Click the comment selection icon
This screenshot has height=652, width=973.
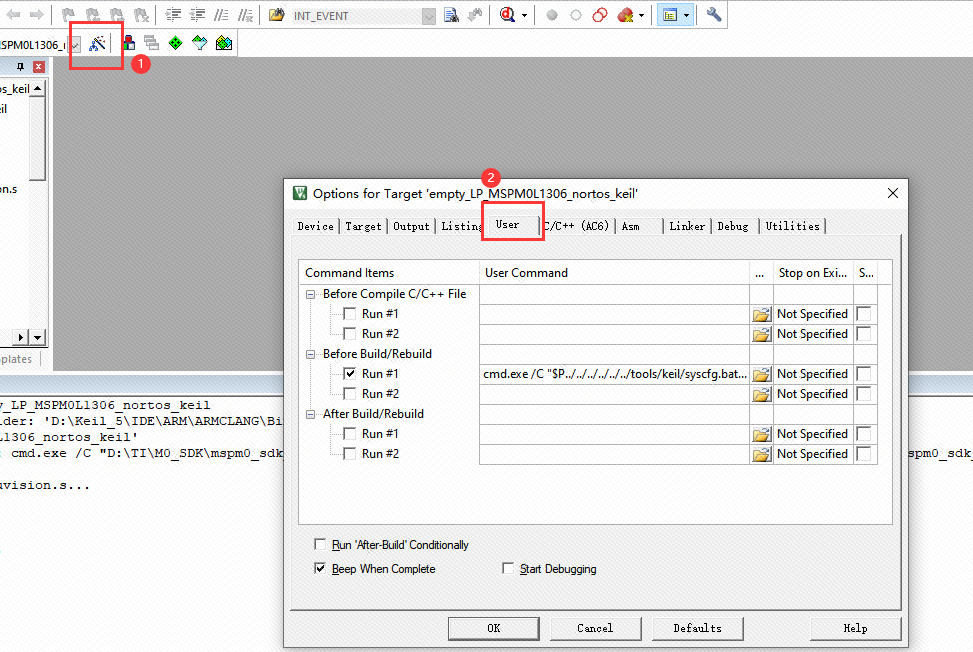[x=221, y=15]
